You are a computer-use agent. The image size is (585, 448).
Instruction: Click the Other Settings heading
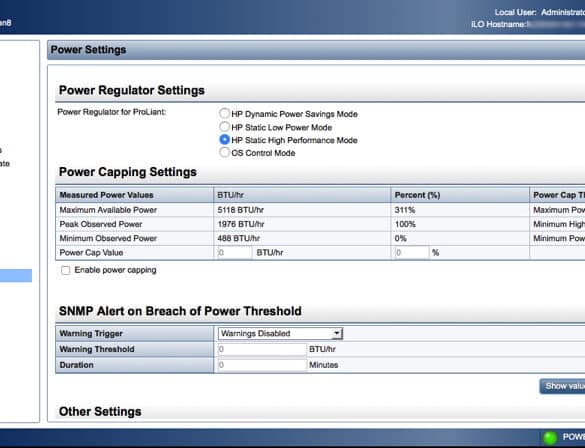[100, 411]
